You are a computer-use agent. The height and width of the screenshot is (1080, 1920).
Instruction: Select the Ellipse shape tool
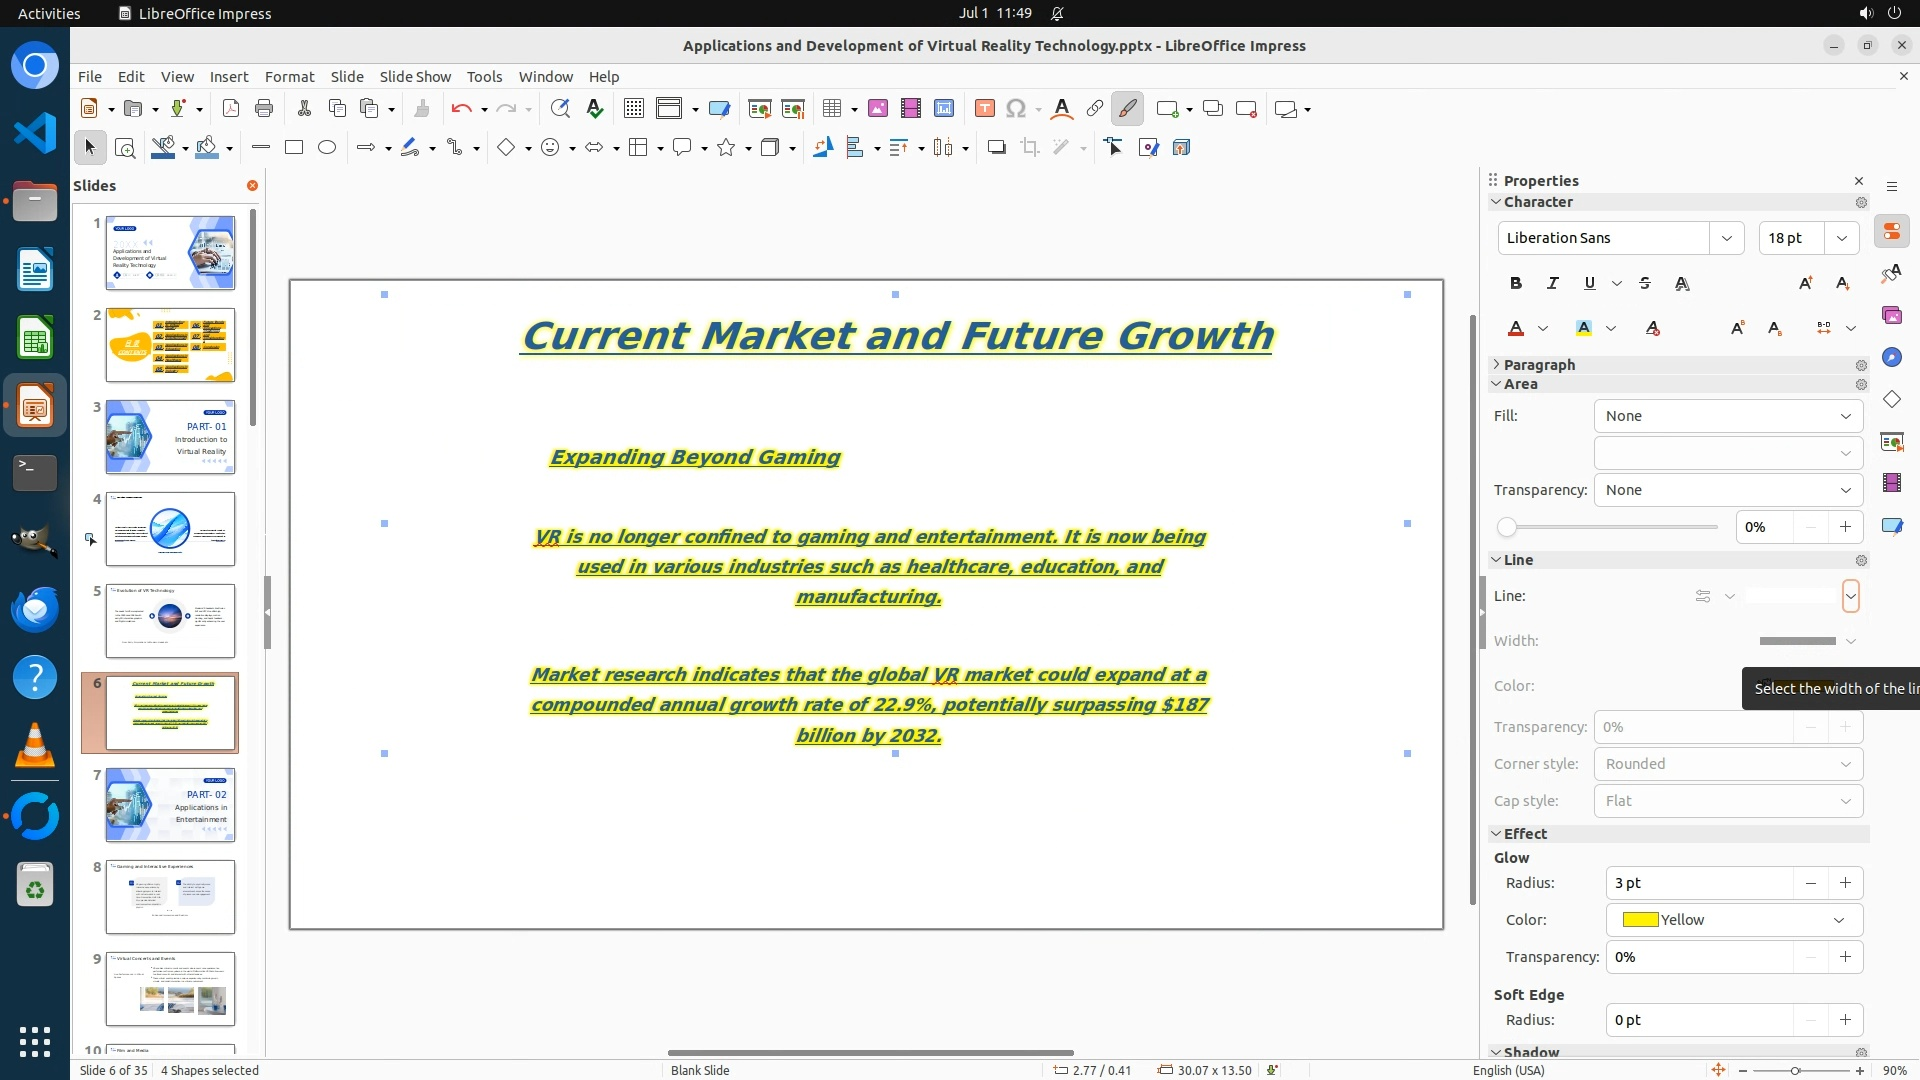(x=327, y=148)
